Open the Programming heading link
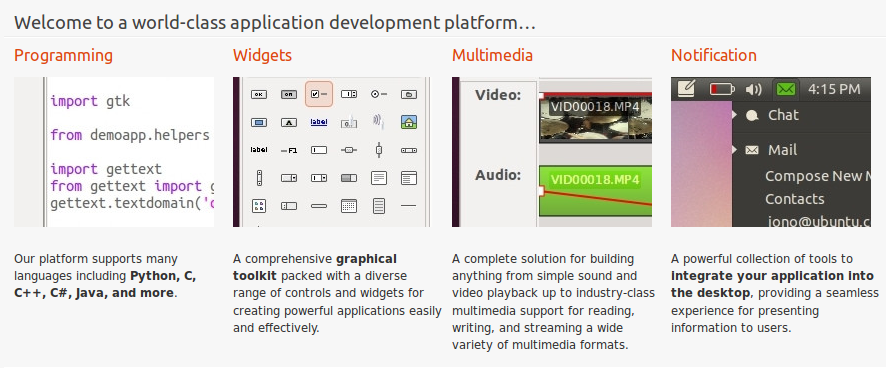This screenshot has width=886, height=368. pyautogui.click(x=63, y=55)
